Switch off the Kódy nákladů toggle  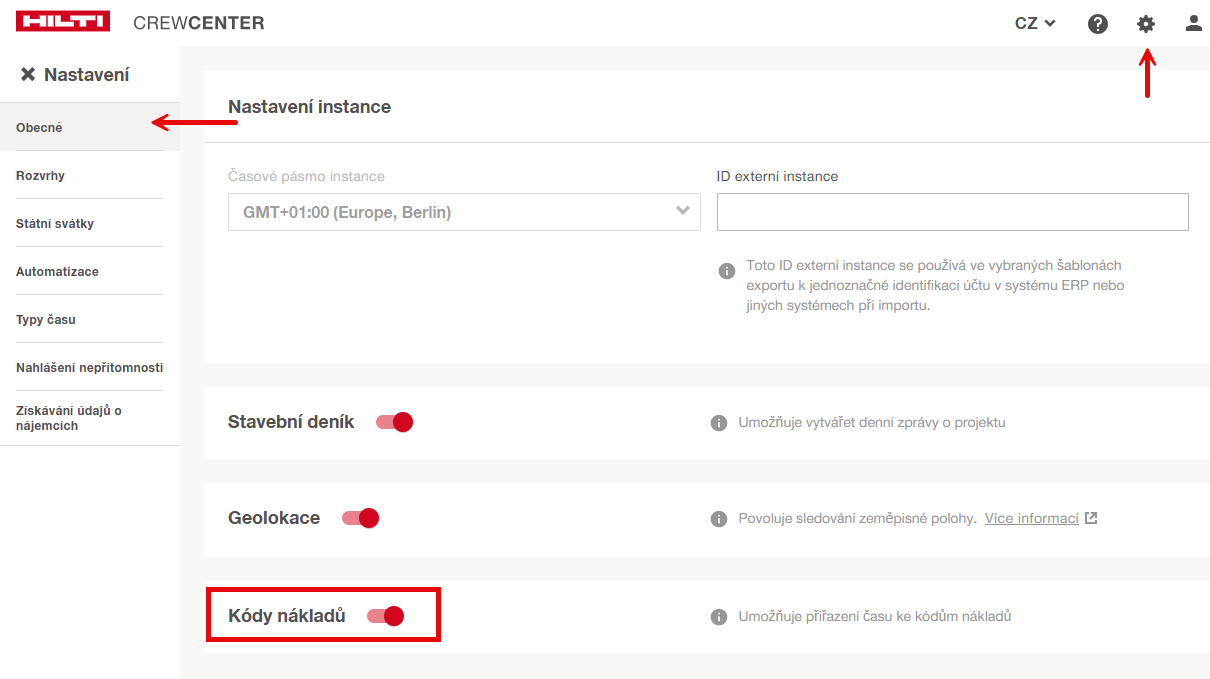(385, 616)
